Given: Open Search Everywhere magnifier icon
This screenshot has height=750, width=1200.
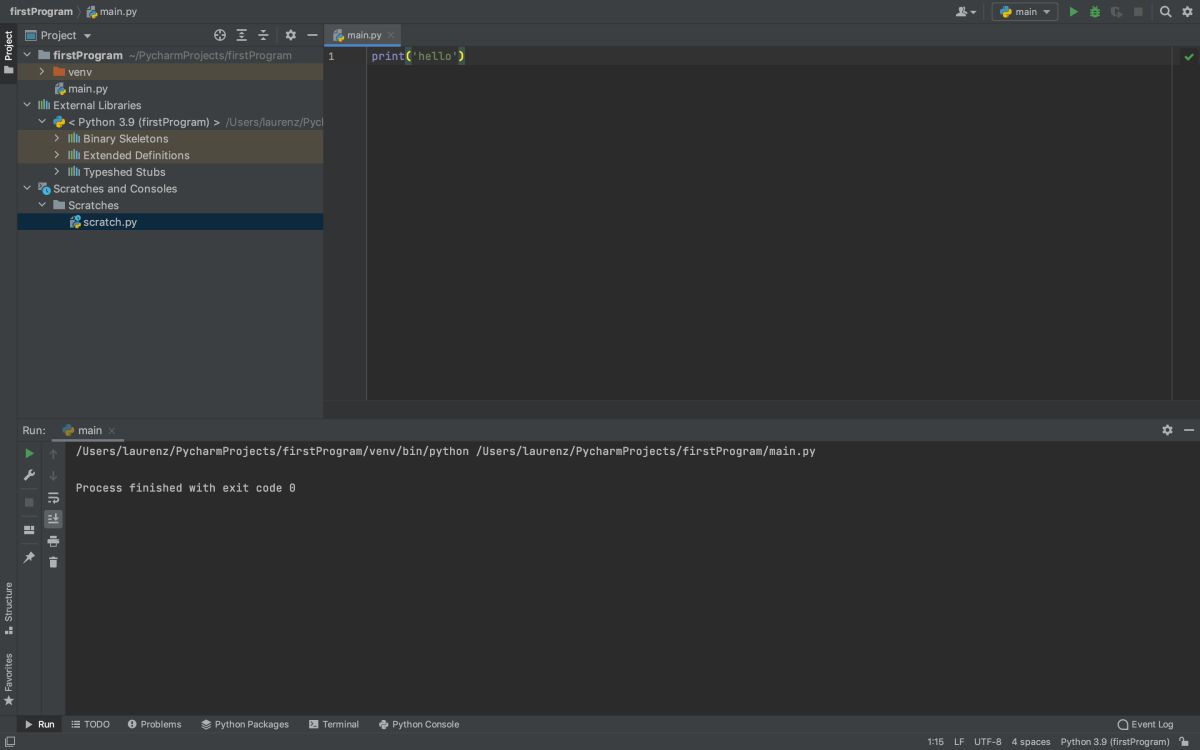Looking at the screenshot, I should [1165, 12].
